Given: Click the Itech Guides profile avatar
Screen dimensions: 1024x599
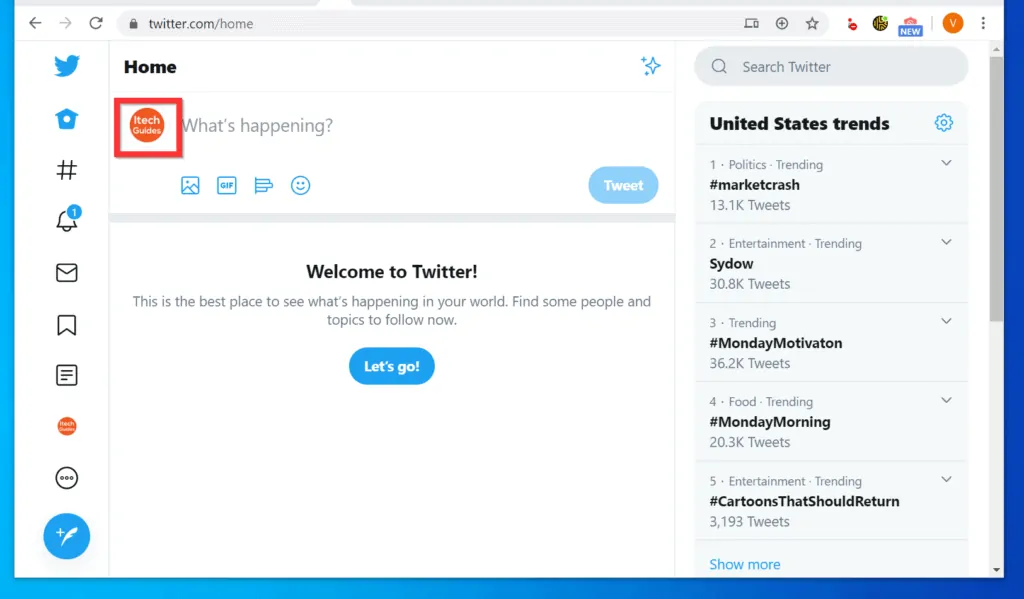Looking at the screenshot, I should (x=147, y=127).
